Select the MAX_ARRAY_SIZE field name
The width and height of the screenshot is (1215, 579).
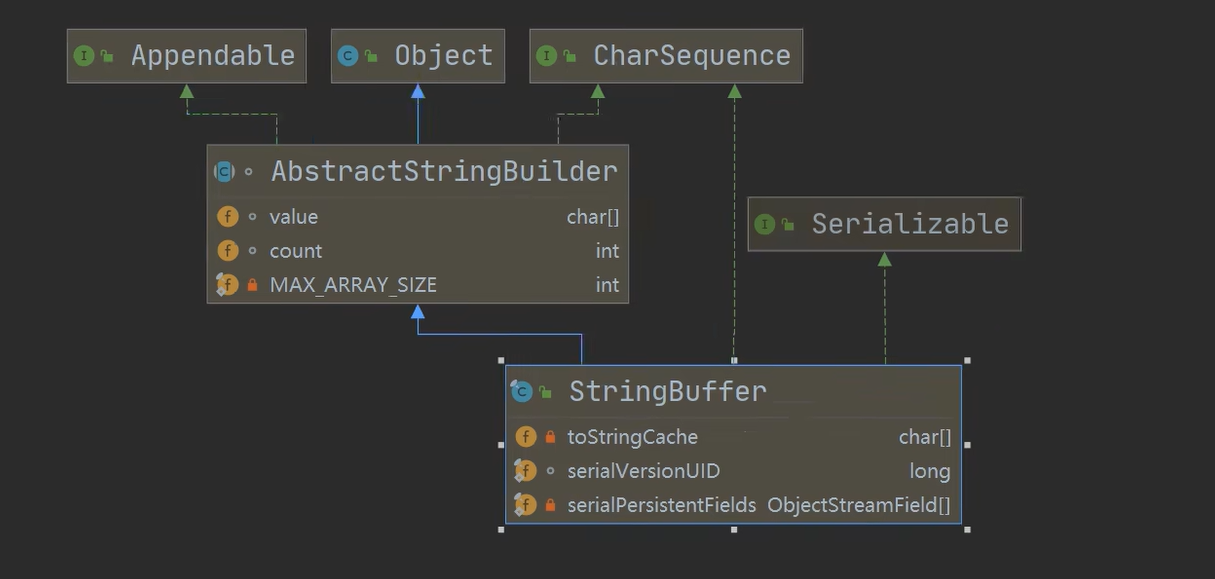(353, 285)
